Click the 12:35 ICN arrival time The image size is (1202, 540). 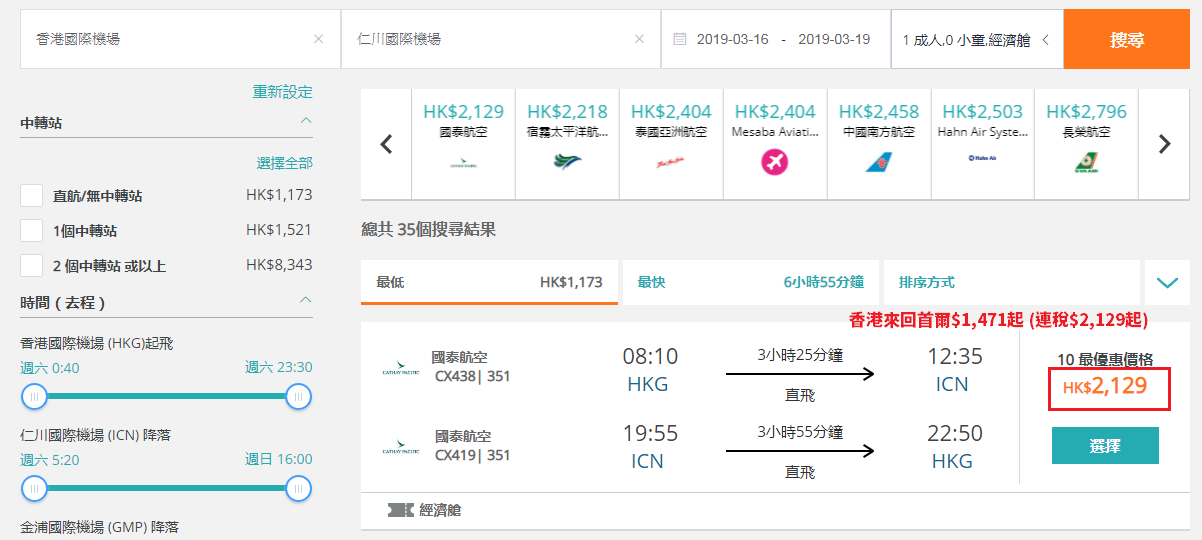[x=955, y=356]
